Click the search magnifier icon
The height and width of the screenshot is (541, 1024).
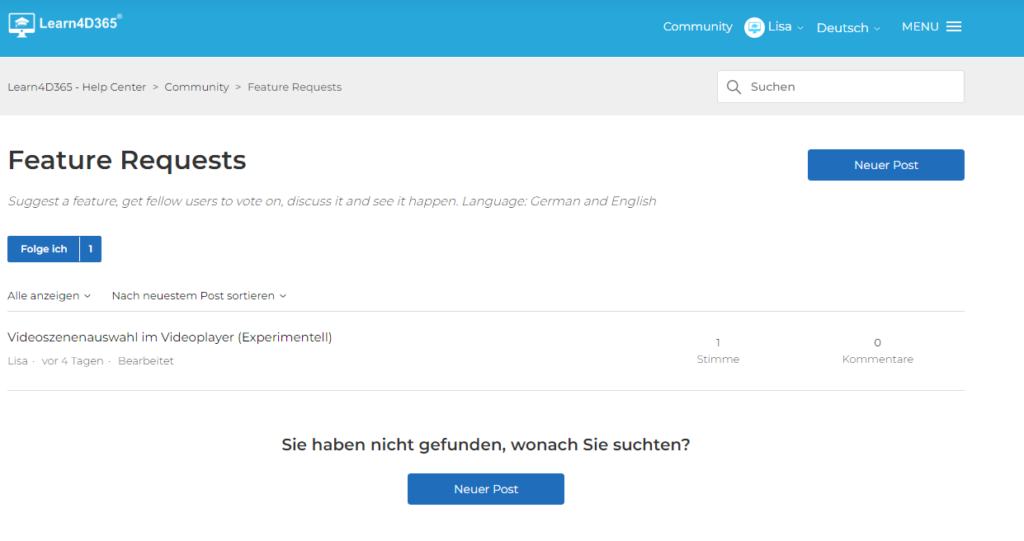[x=734, y=87]
